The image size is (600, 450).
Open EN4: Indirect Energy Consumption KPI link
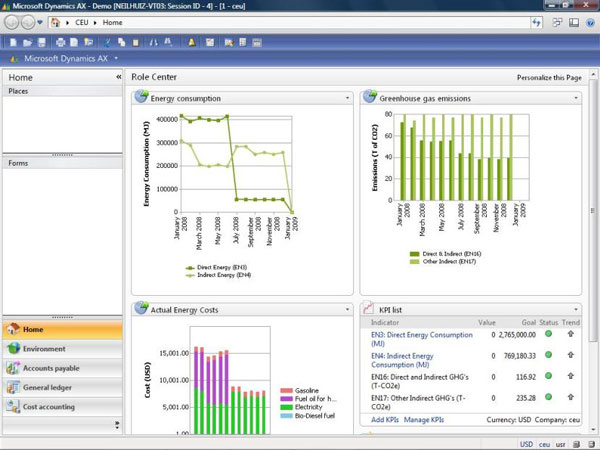[x=402, y=360]
